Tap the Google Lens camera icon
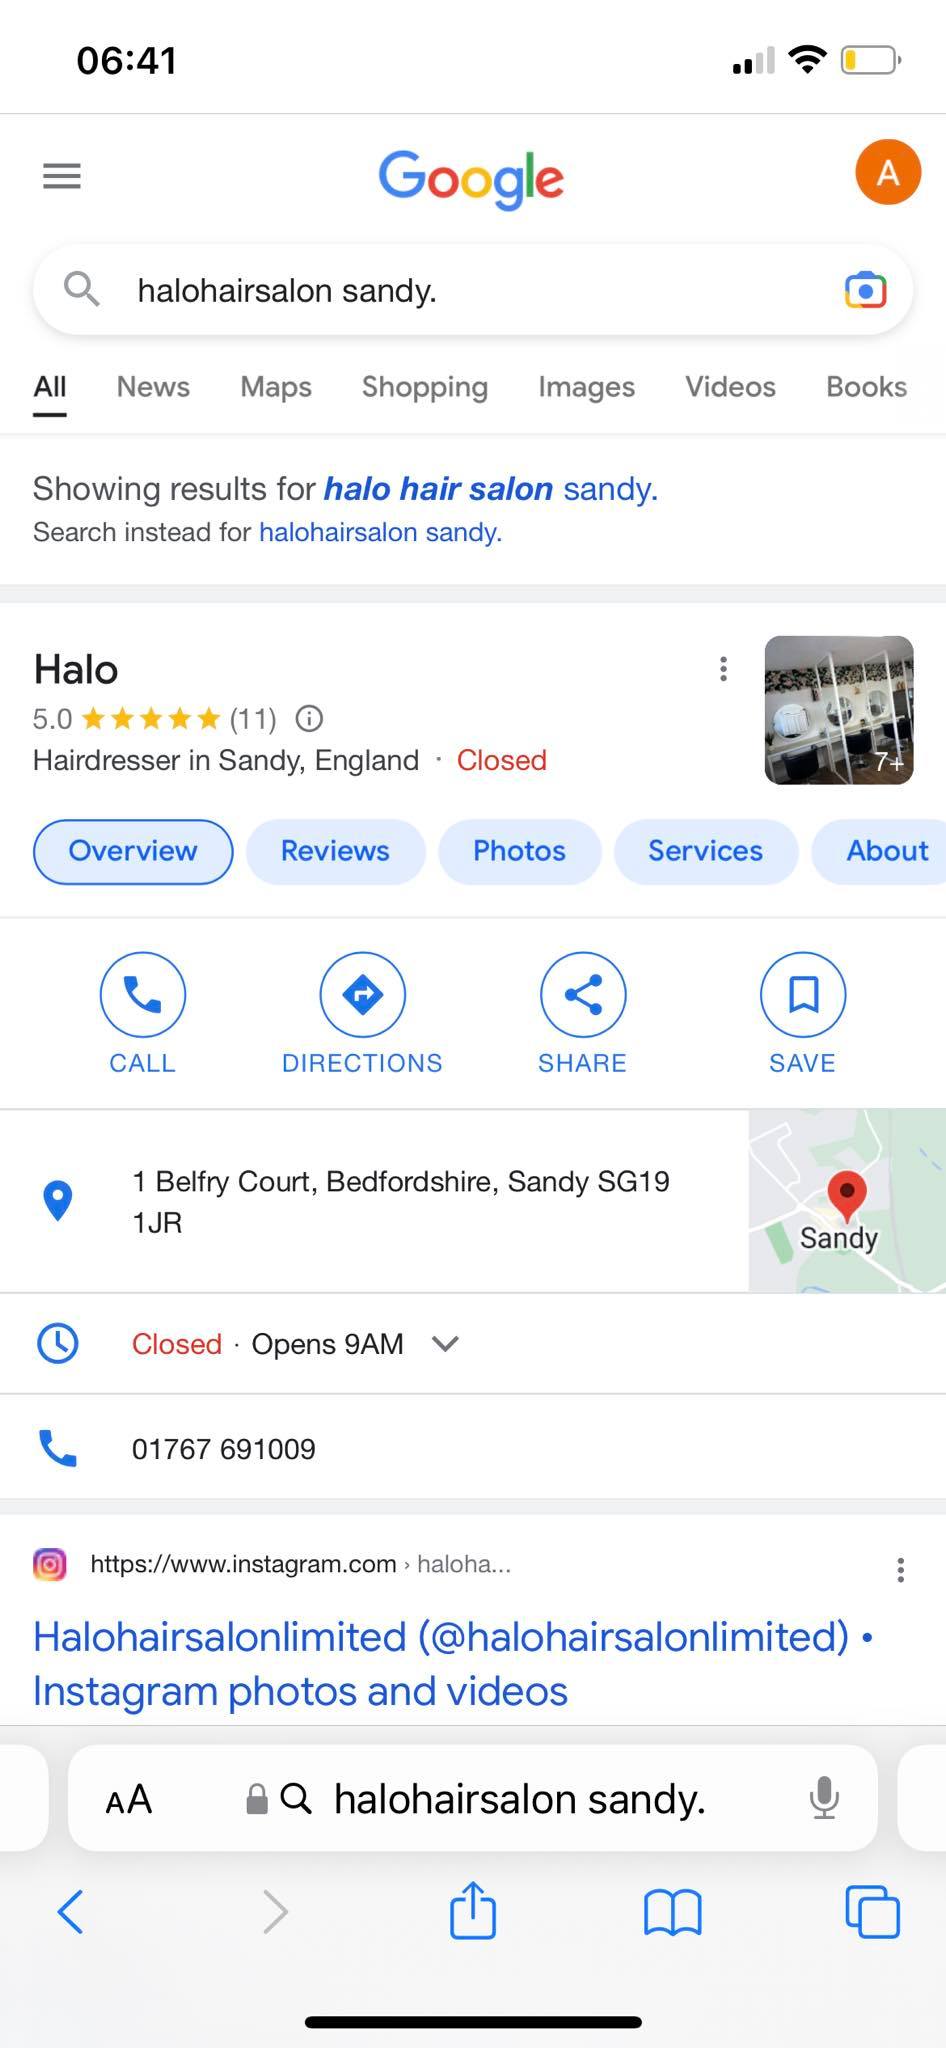 pyautogui.click(x=865, y=290)
